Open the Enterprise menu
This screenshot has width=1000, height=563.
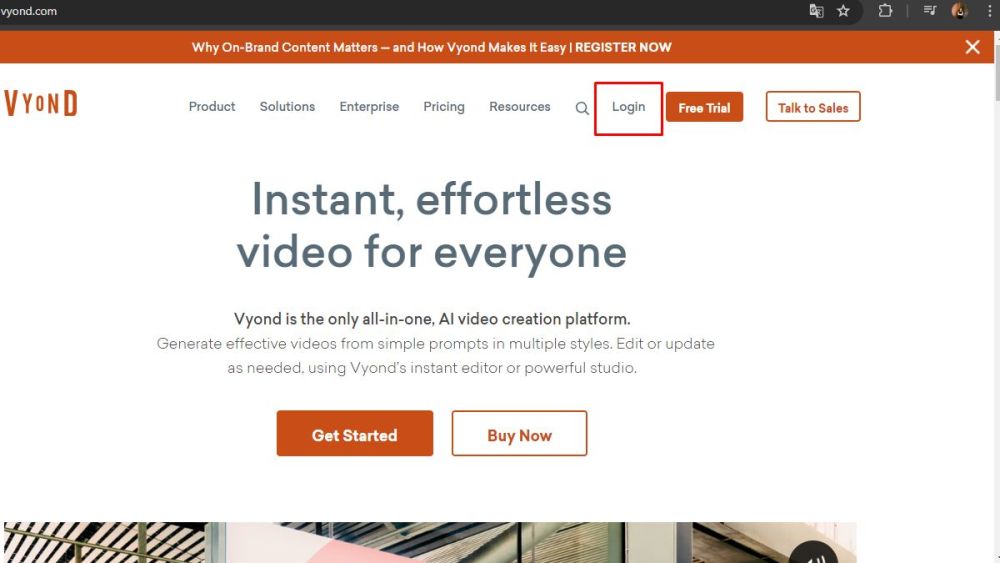click(x=369, y=106)
